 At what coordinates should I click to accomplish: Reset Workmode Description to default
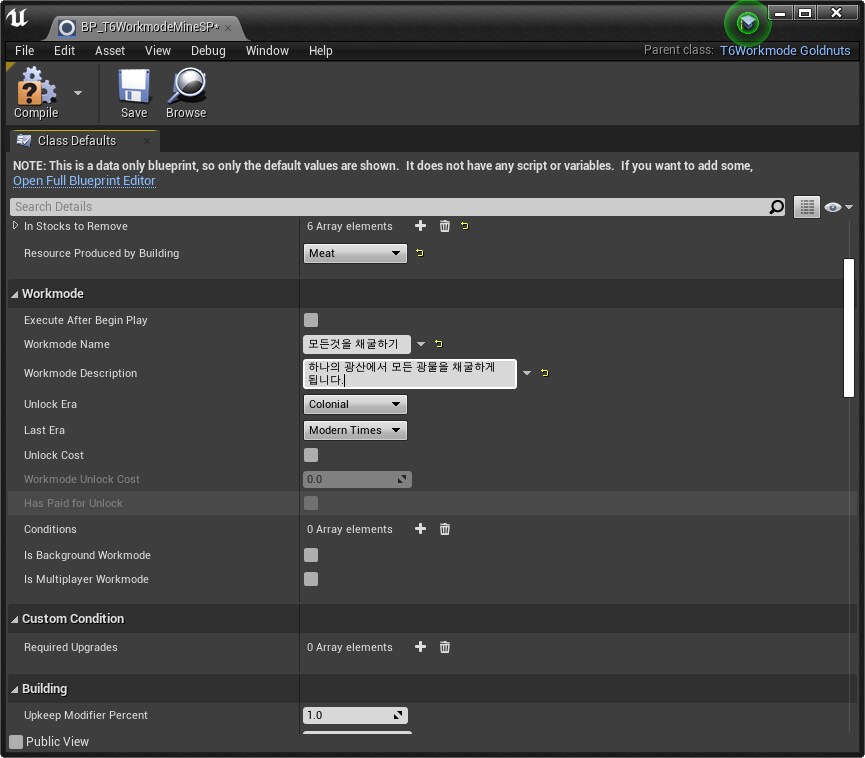[544, 373]
